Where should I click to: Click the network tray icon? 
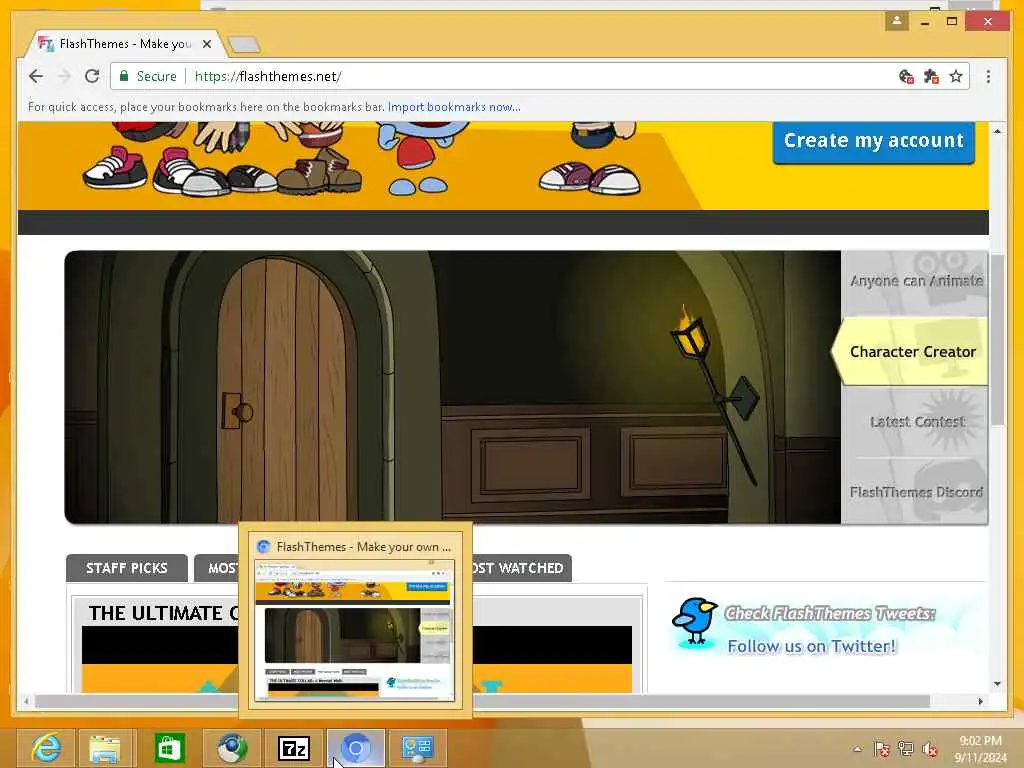(x=906, y=749)
